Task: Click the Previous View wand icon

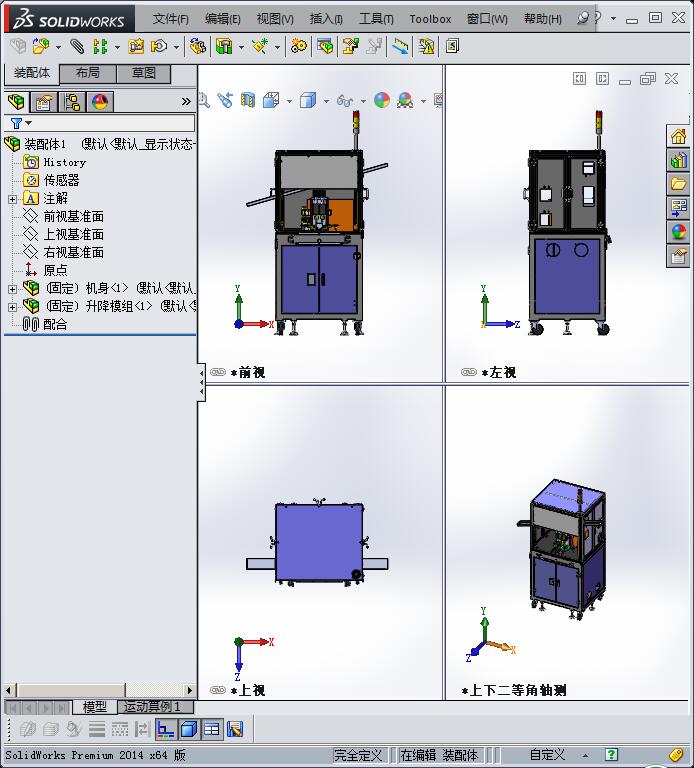Action: click(x=225, y=100)
